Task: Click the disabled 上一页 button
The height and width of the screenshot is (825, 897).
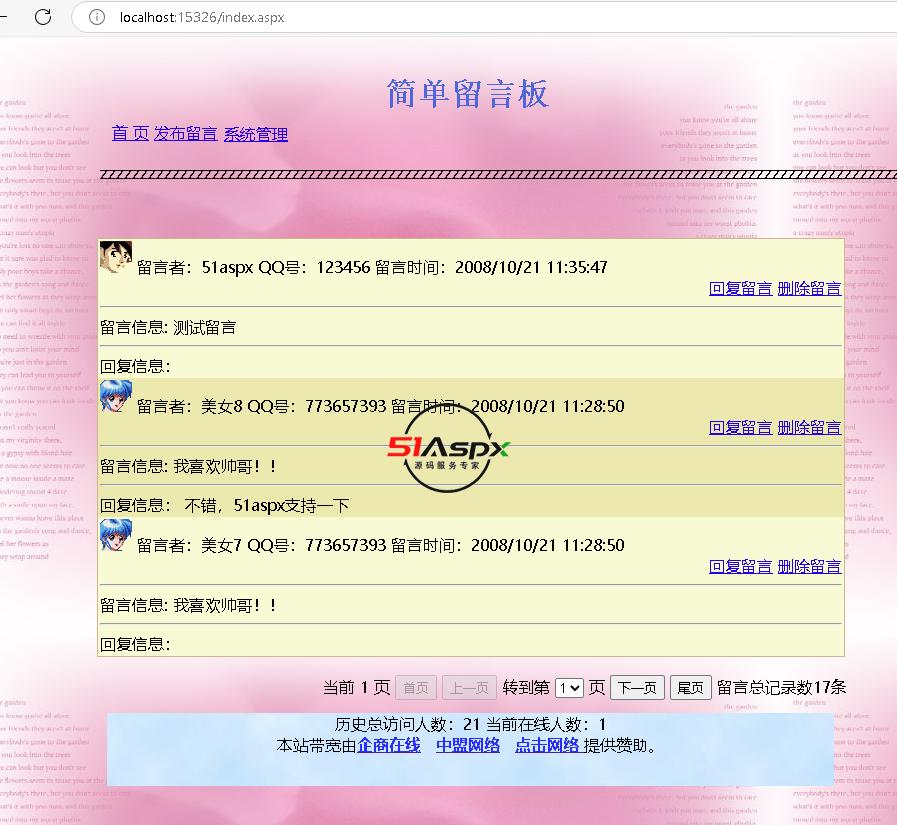Action: [469, 688]
